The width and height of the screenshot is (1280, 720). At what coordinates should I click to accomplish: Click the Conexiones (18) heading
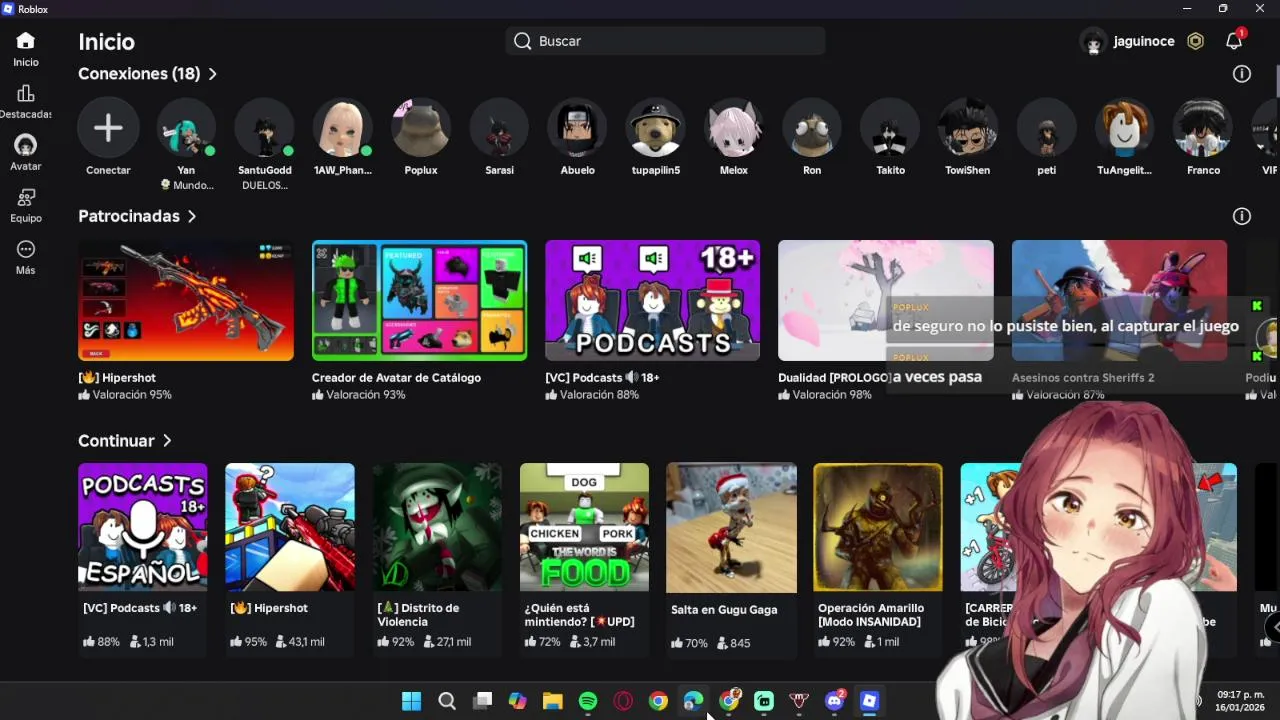point(140,74)
